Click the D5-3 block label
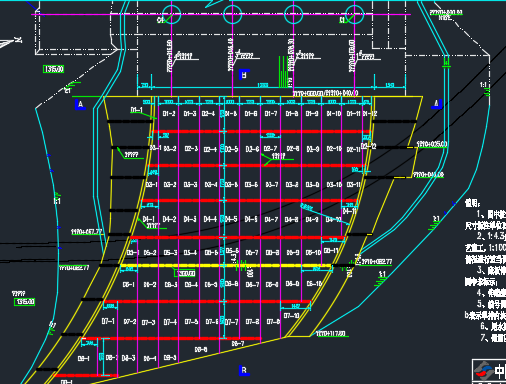The width and height of the screenshot is (506, 384). [170, 253]
